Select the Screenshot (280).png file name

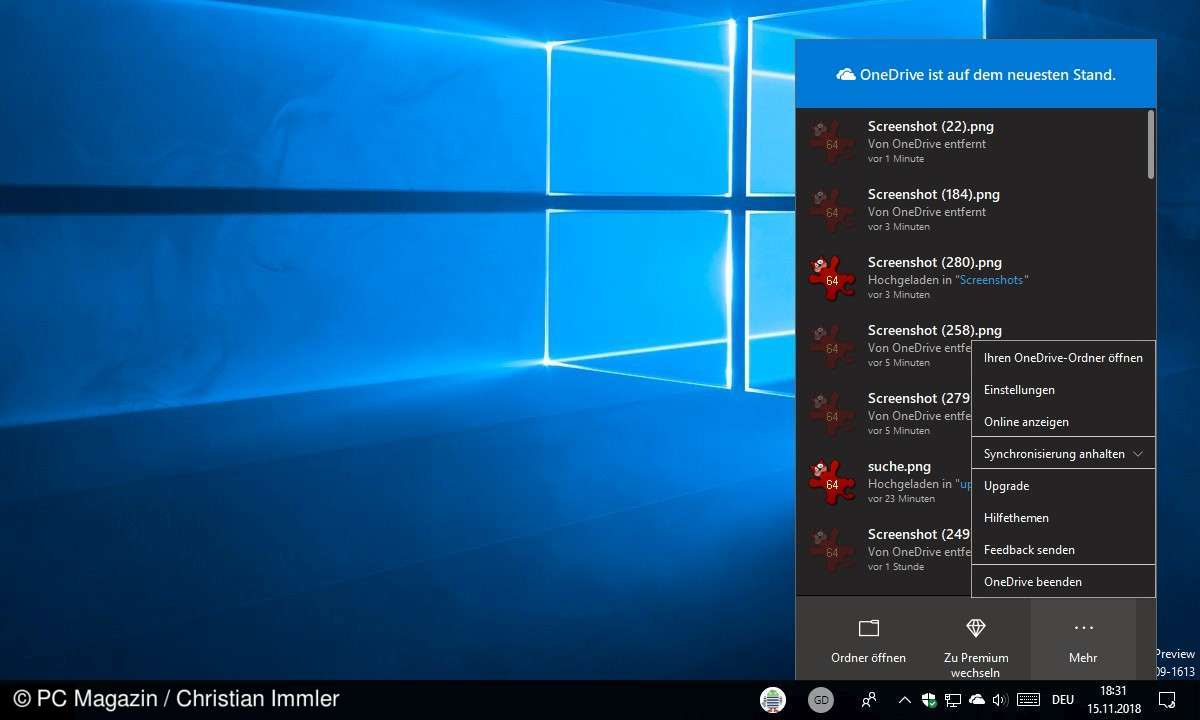(x=934, y=263)
